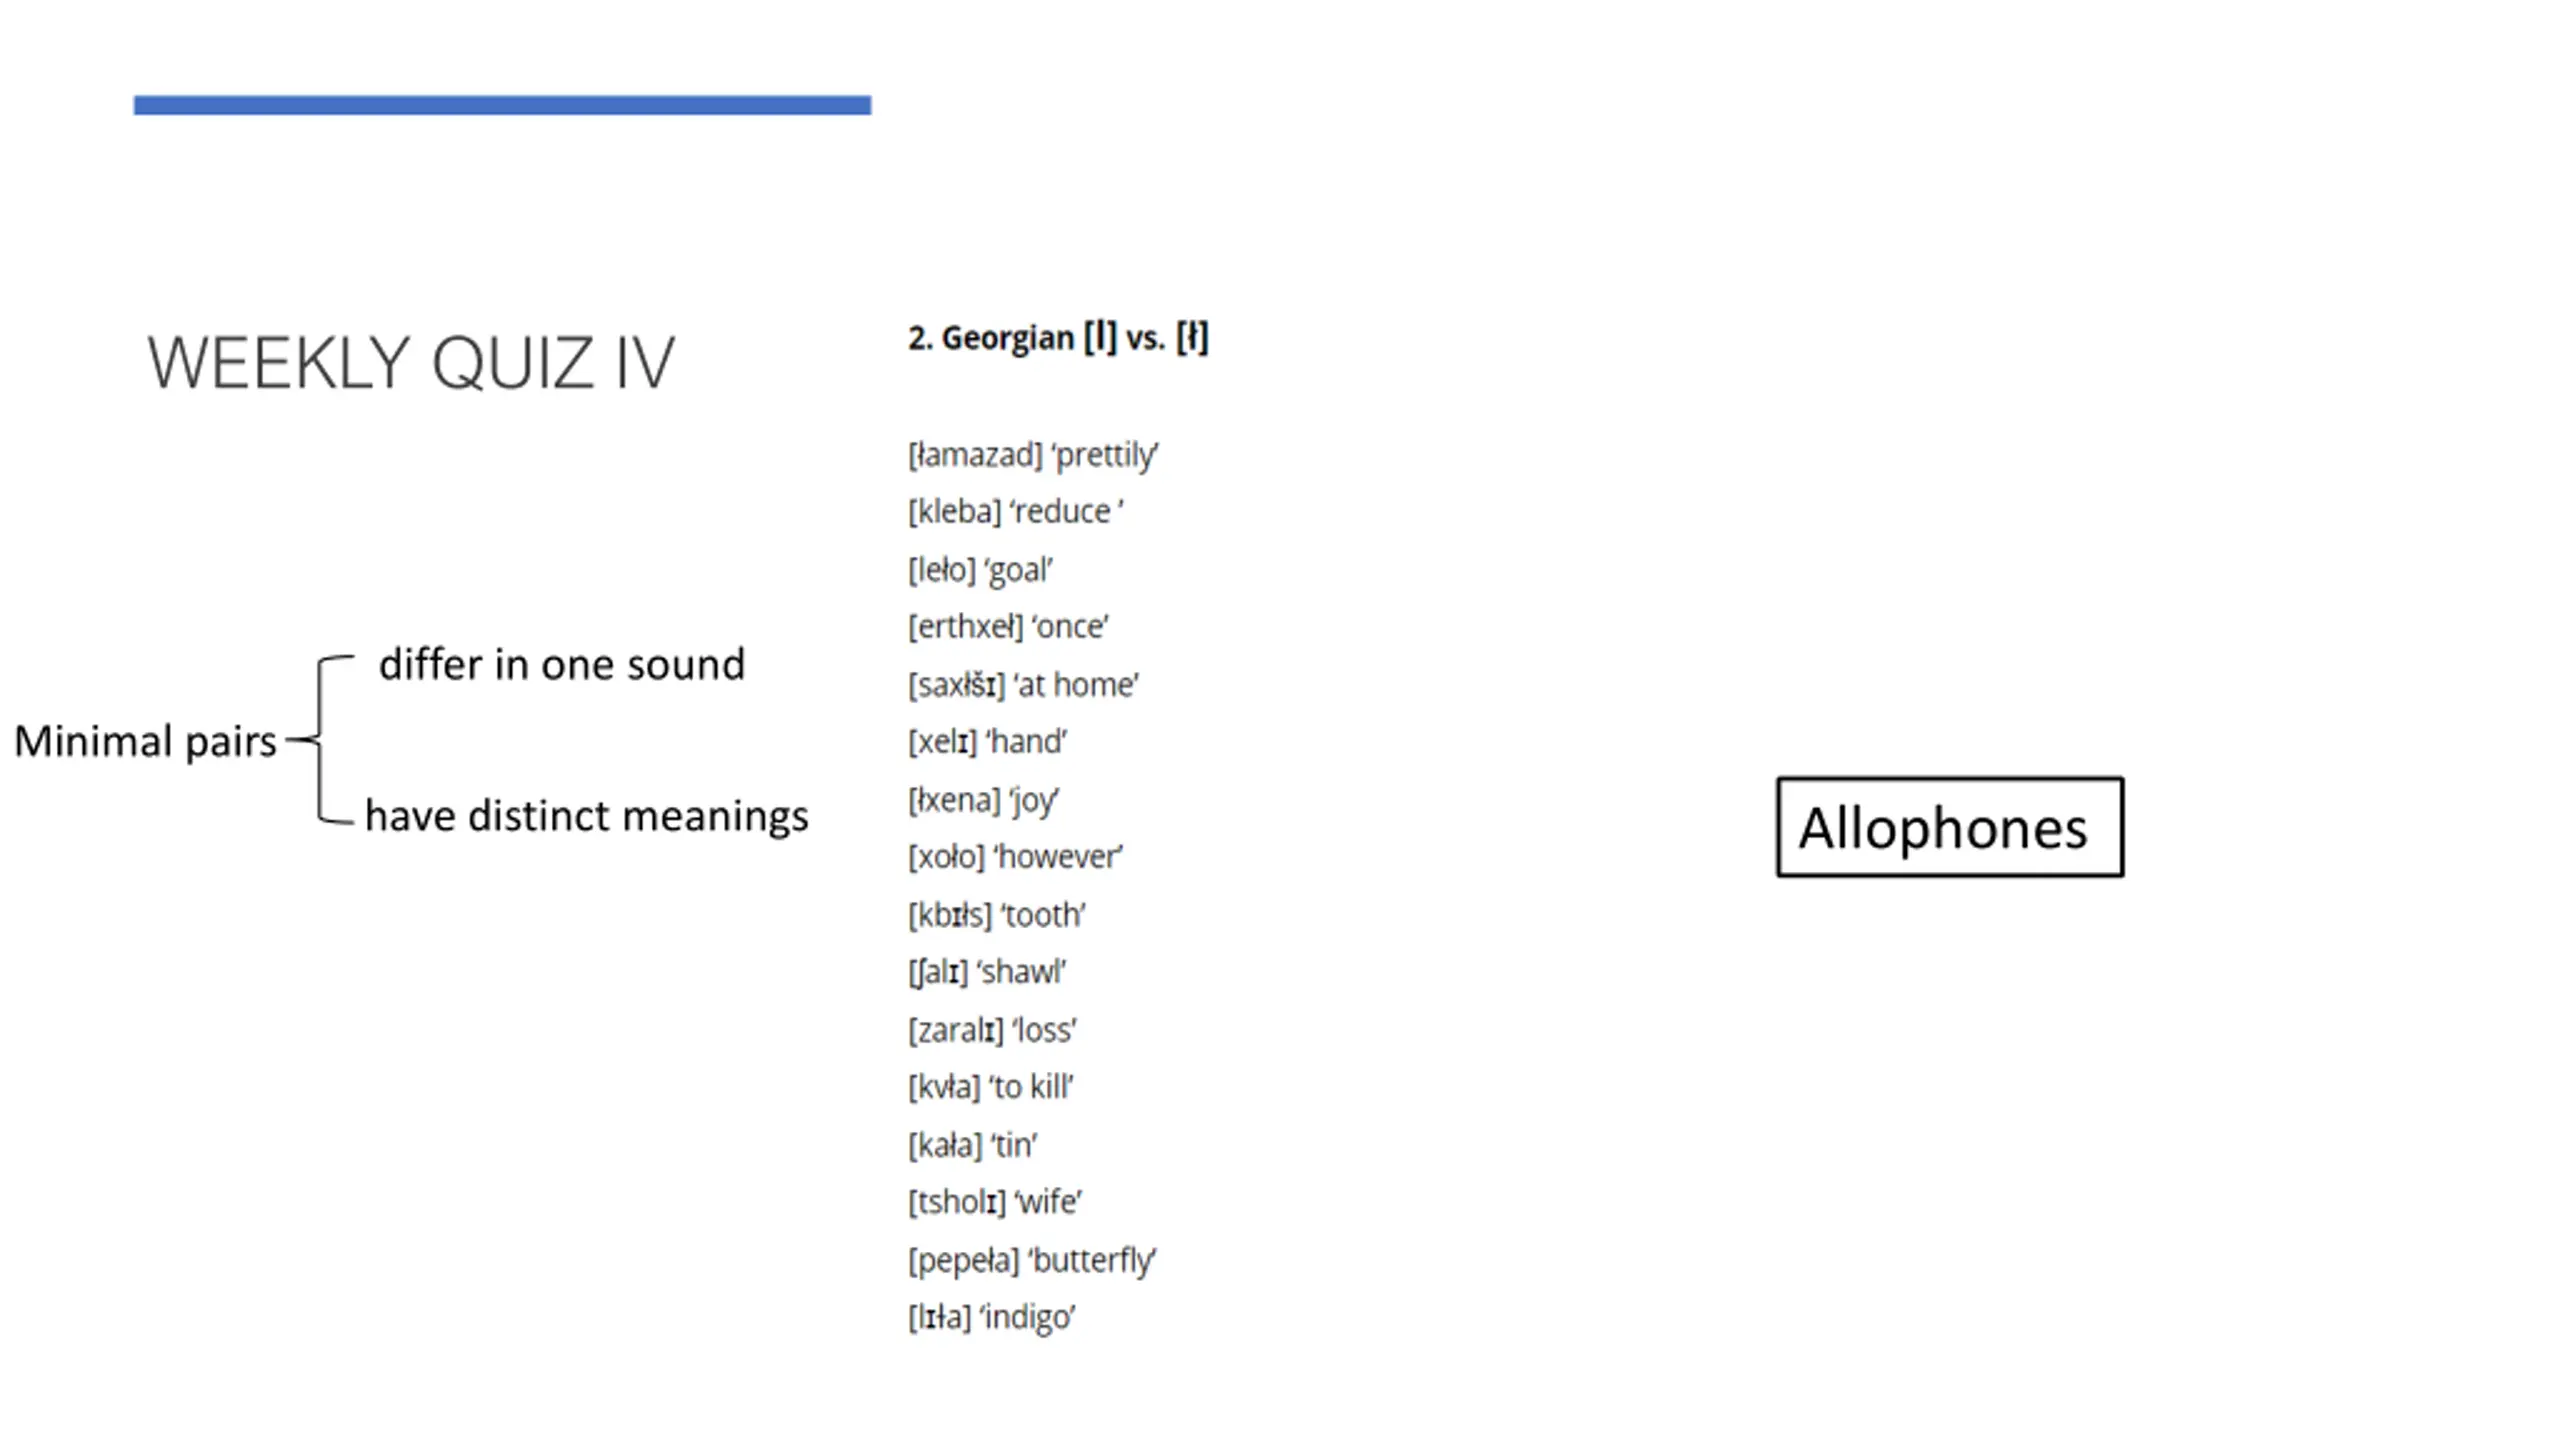This screenshot has width=2560, height=1440.
Task: Click the entry [erthxeł] 'once'
Action: coord(1008,627)
